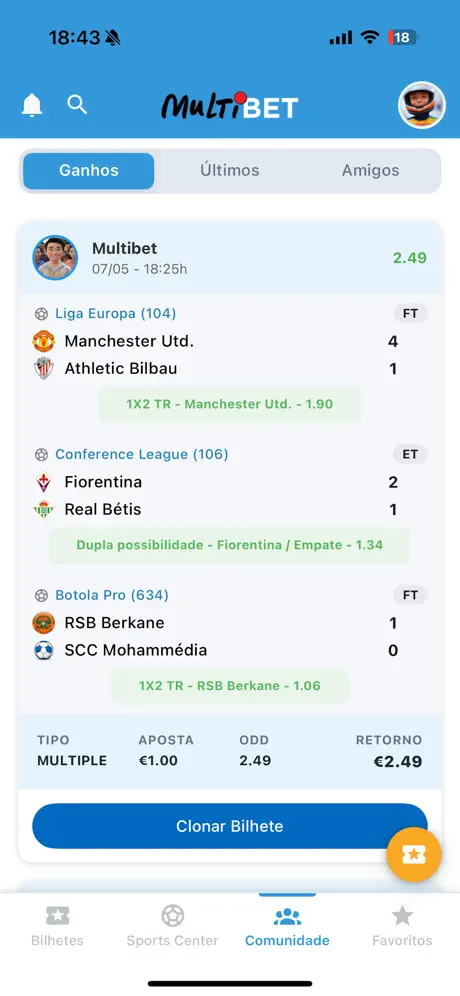460x996 pixels.
Task: Tap the Multibet user avatar thumbnail
Action: [x=55, y=258]
